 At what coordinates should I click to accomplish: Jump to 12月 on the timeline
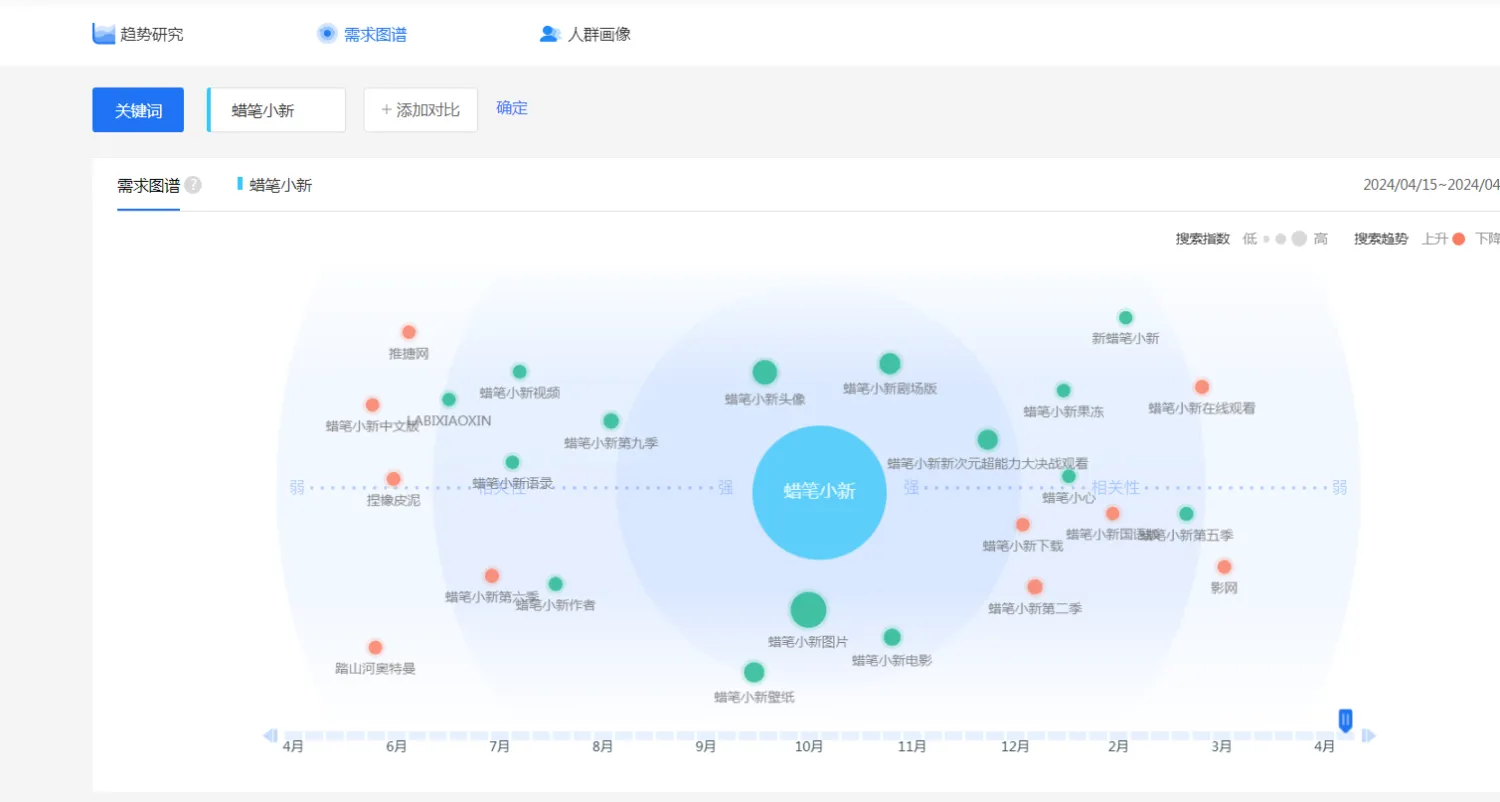click(1015, 746)
